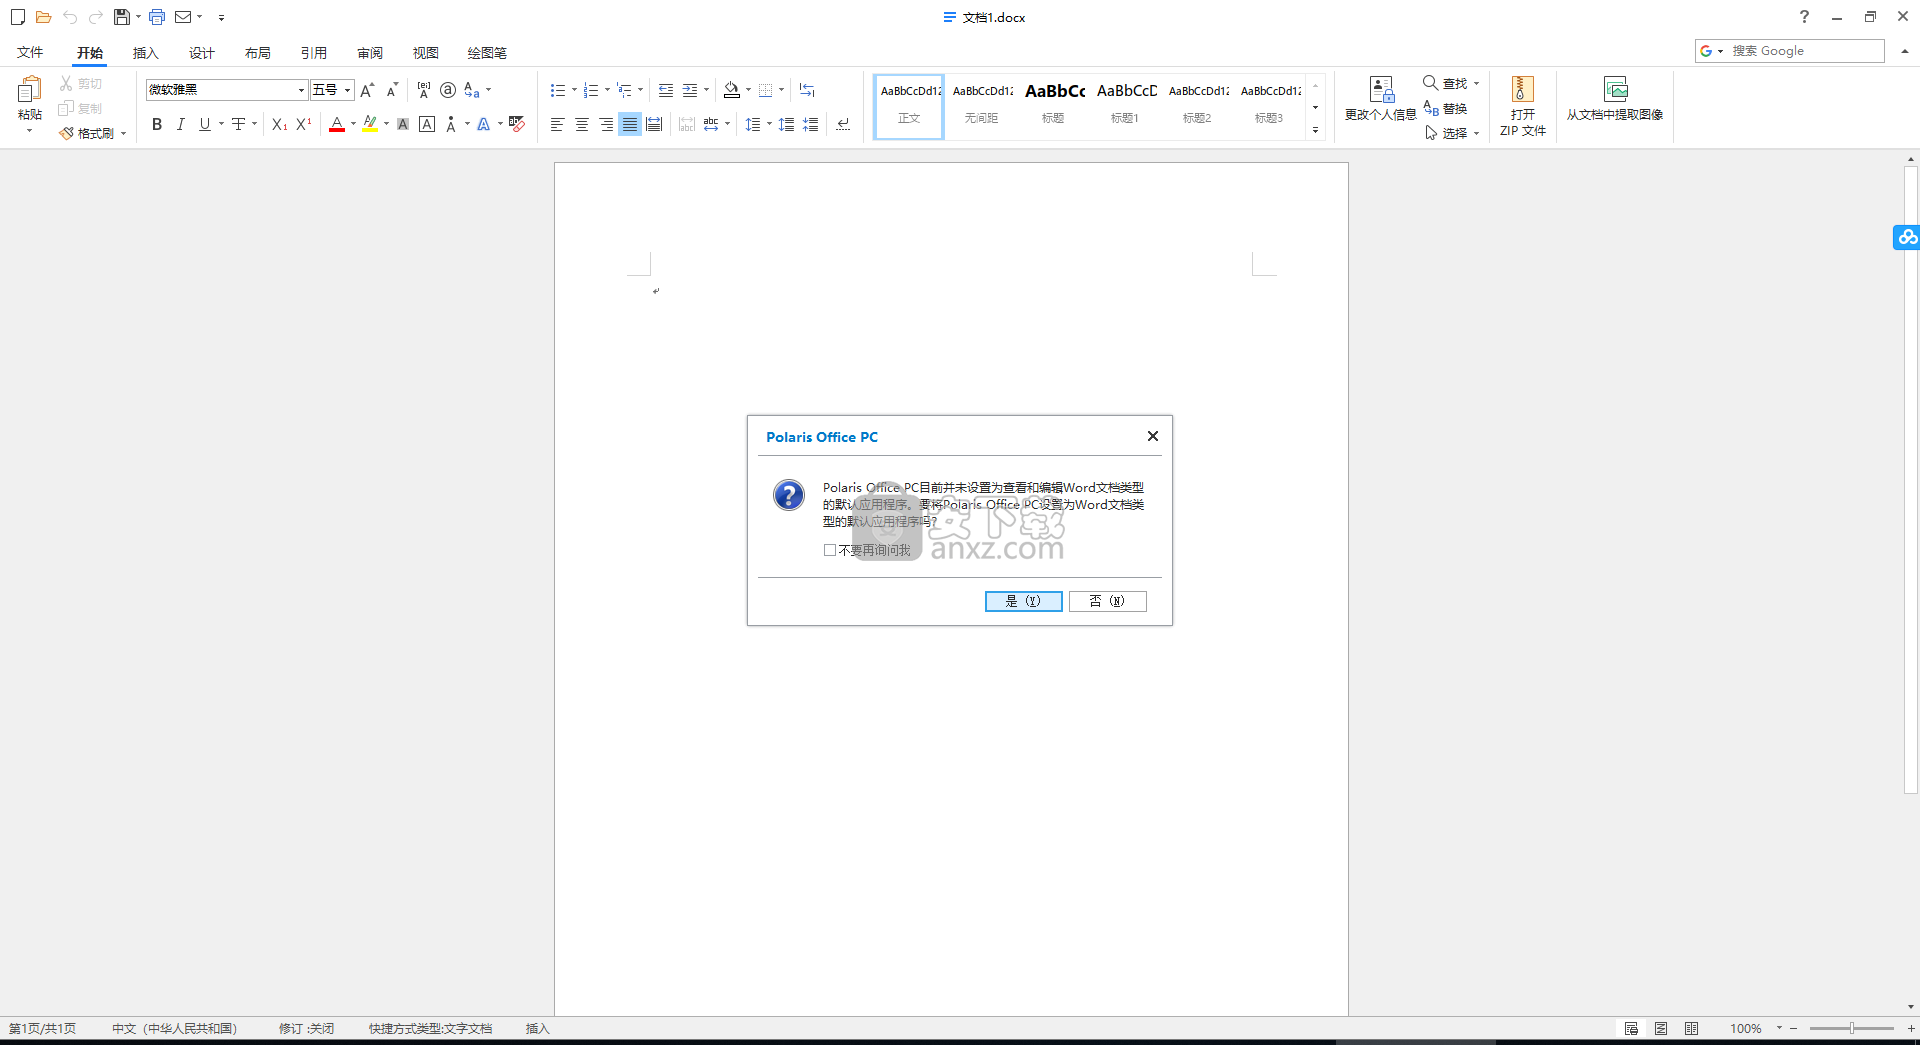Switch to the 绘图笔 tab
Image resolution: width=1920 pixels, height=1045 pixels.
tap(487, 52)
